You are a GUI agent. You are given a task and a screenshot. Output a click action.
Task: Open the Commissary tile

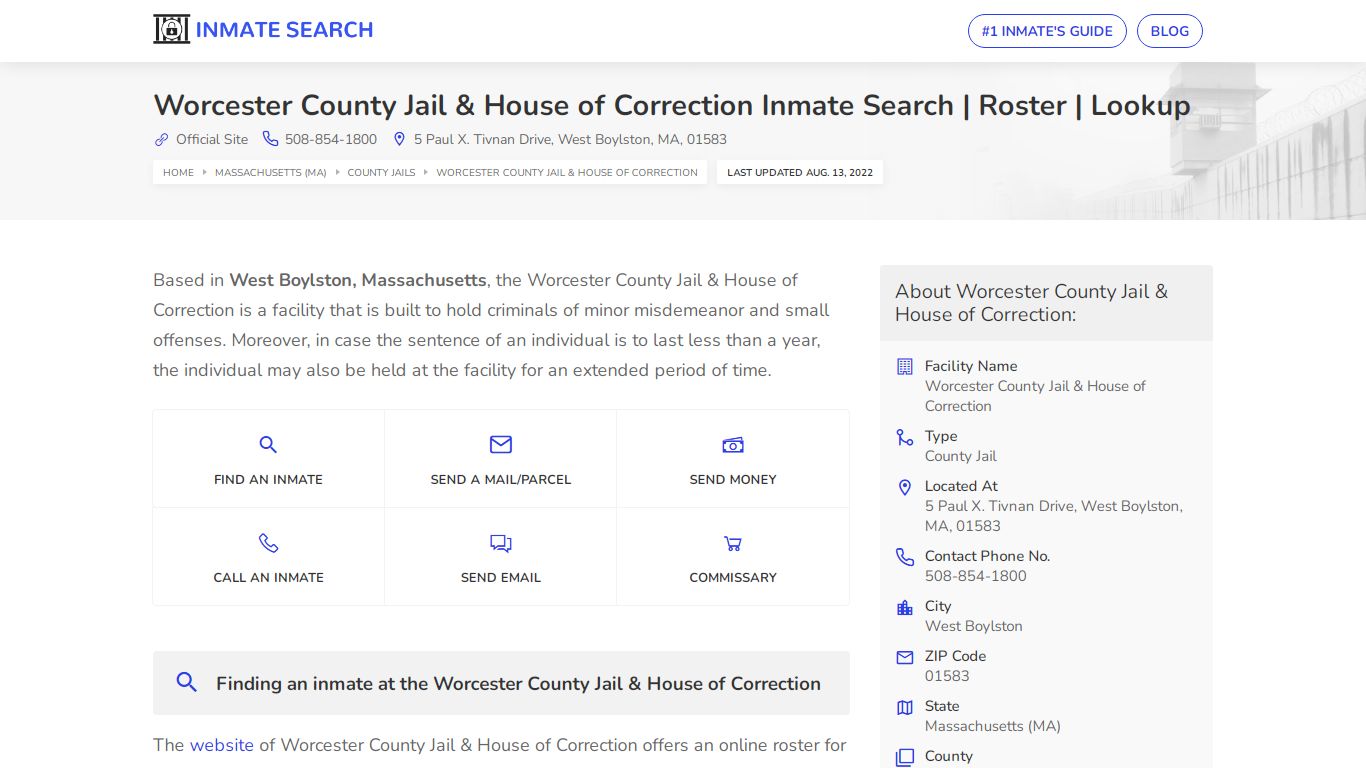pyautogui.click(x=733, y=557)
